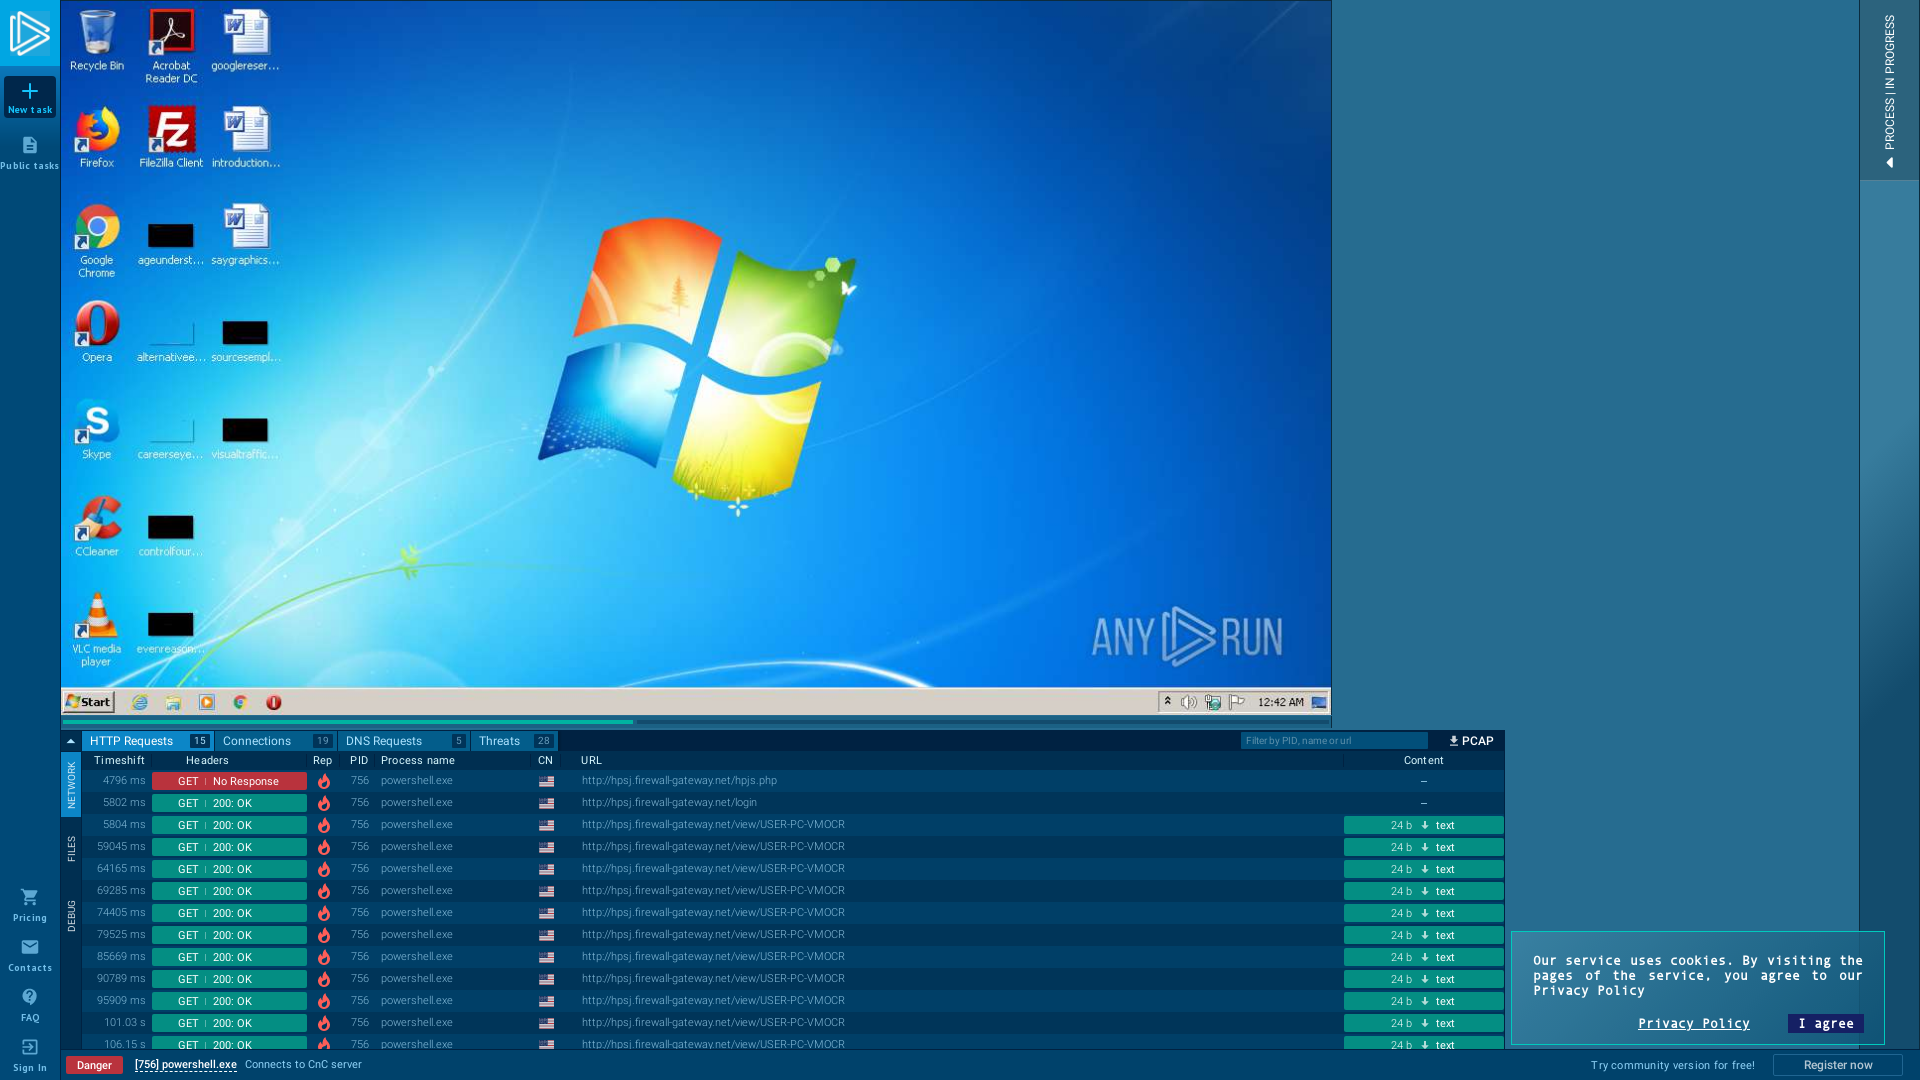Select the saygraphics... Word document

[245, 235]
